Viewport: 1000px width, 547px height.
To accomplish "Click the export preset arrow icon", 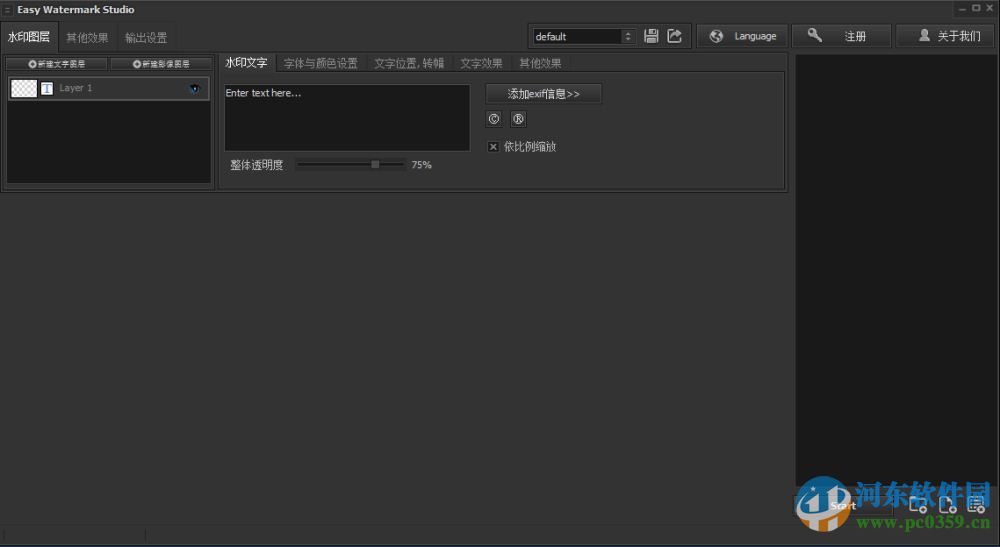I will [675, 36].
